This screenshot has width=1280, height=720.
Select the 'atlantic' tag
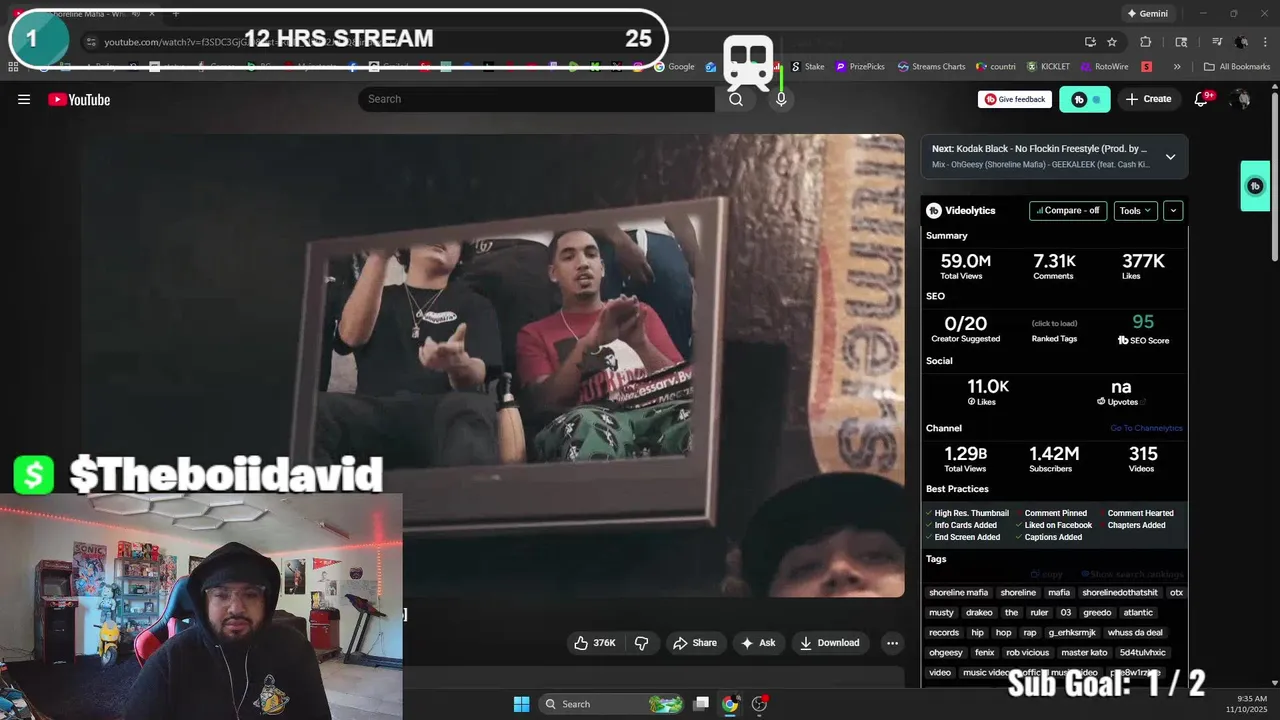pyautogui.click(x=1138, y=612)
